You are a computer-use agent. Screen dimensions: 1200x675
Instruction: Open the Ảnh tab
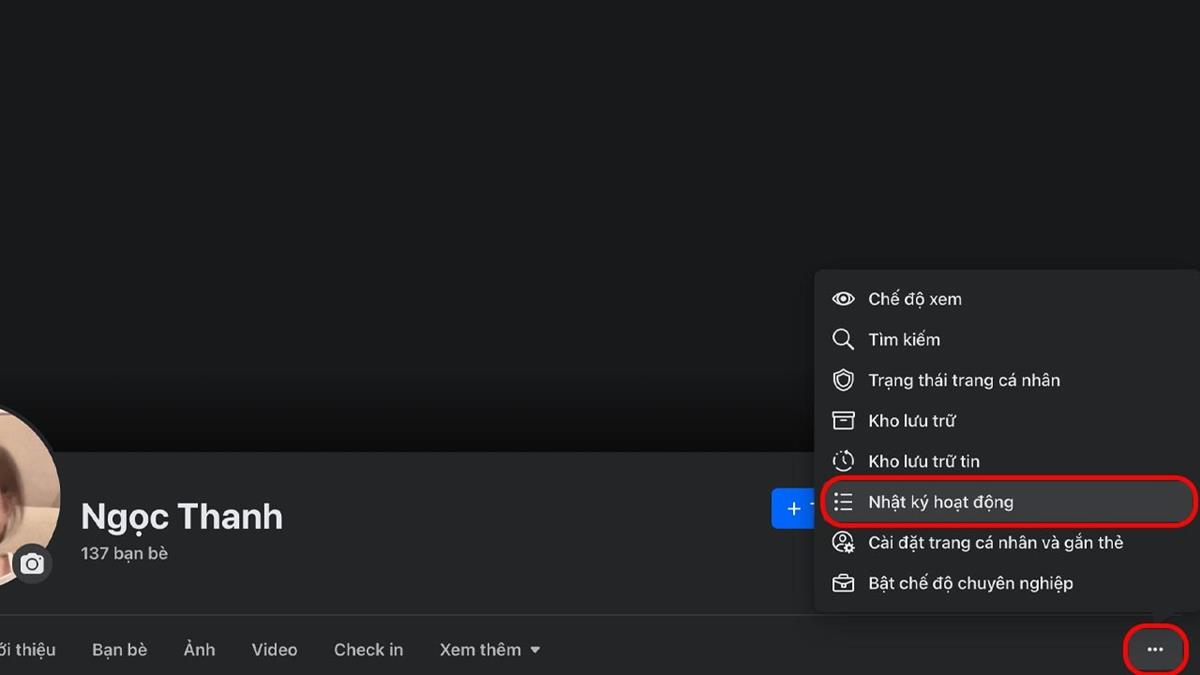[199, 650]
